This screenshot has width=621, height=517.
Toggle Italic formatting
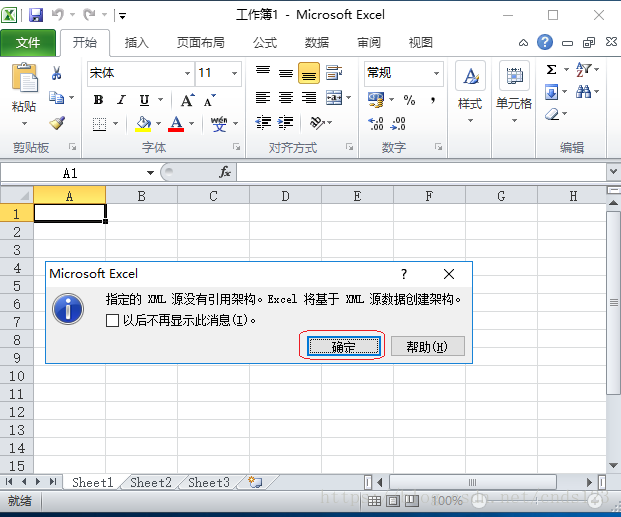121,100
